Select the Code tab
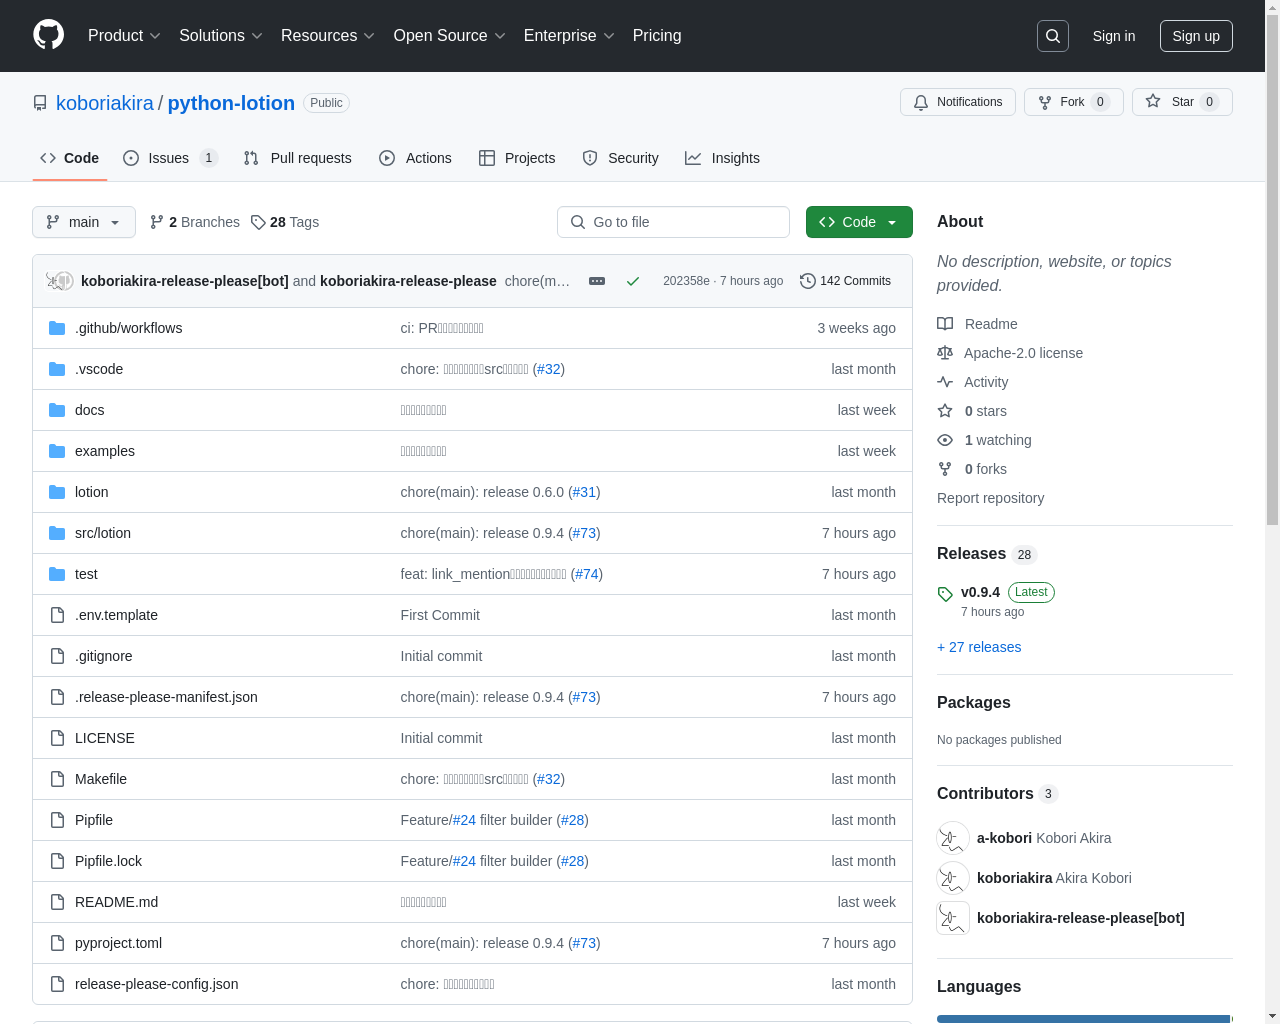The width and height of the screenshot is (1280, 1024). [x=70, y=158]
